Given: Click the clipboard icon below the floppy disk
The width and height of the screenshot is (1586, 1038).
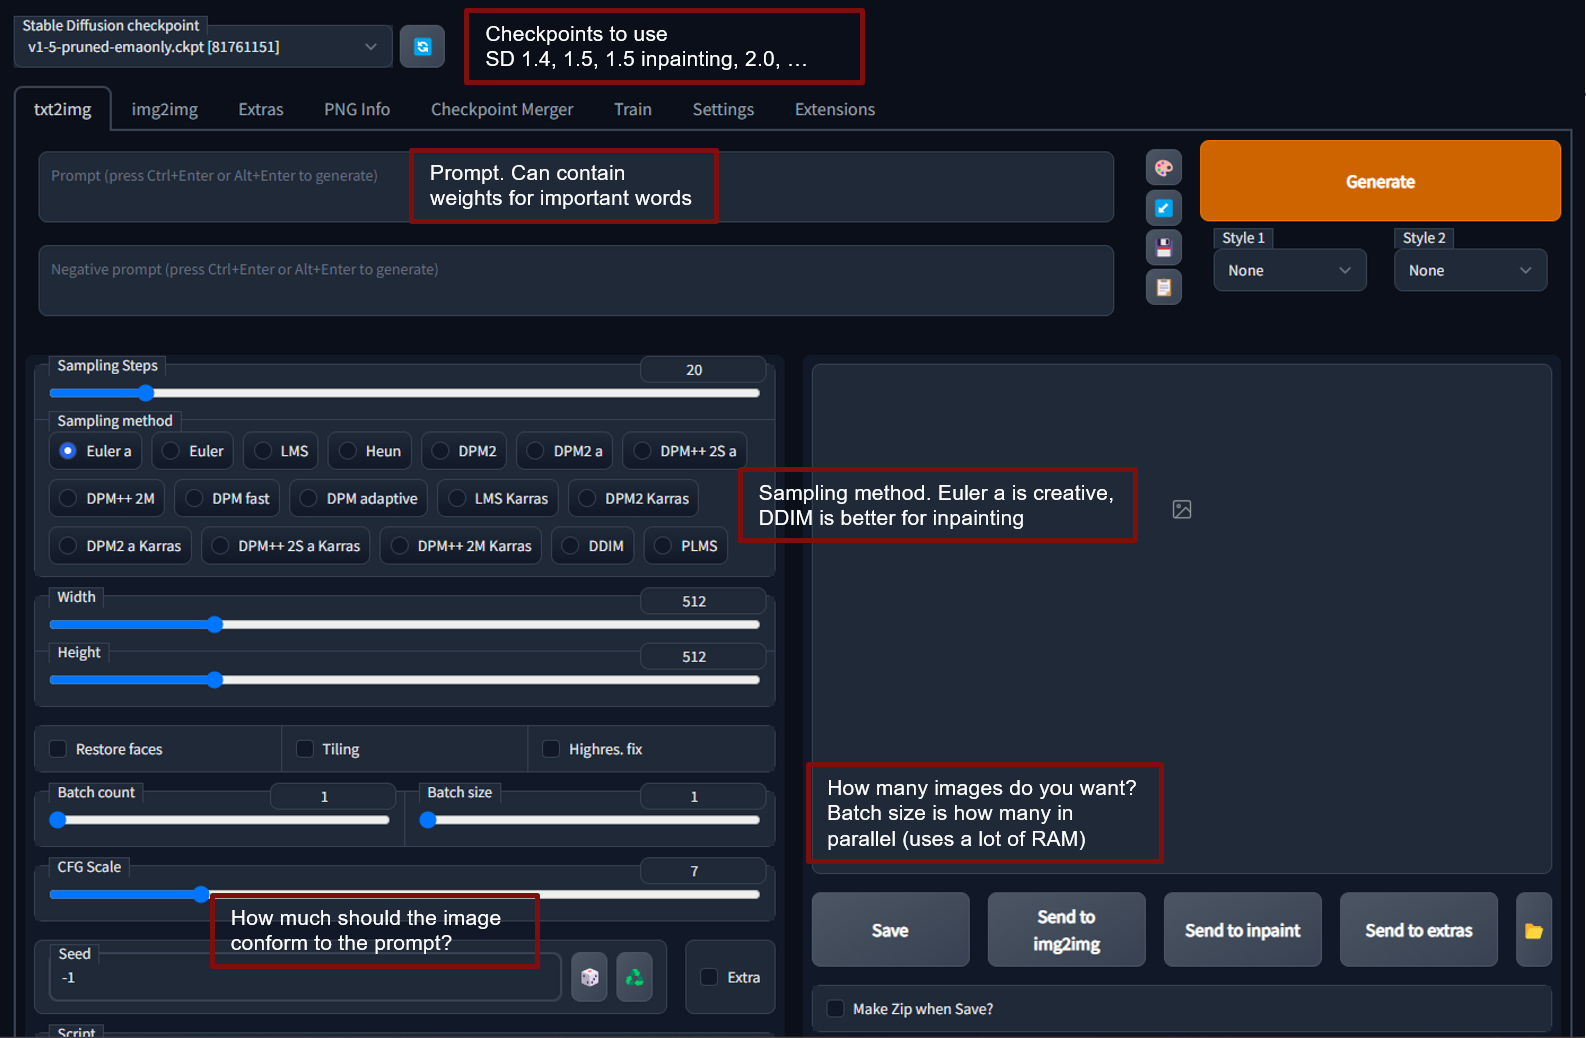Looking at the screenshot, I should click(1163, 288).
